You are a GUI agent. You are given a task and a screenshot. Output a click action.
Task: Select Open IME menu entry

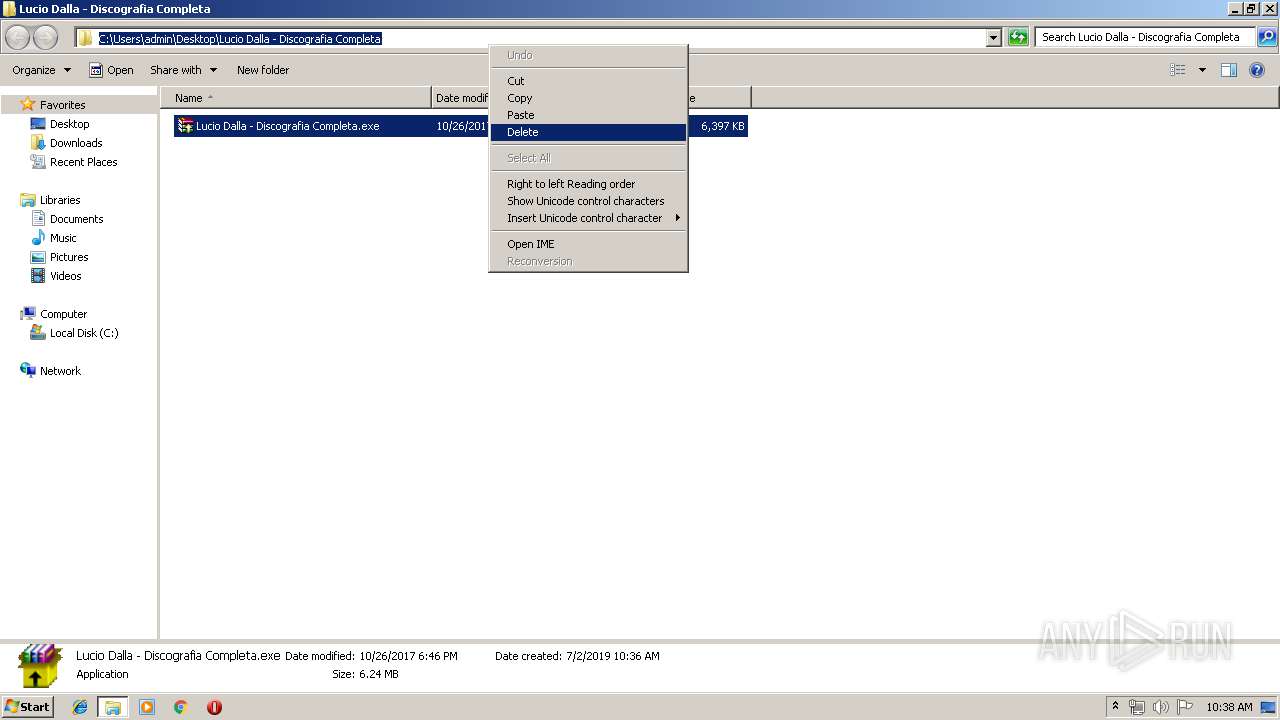(588, 244)
